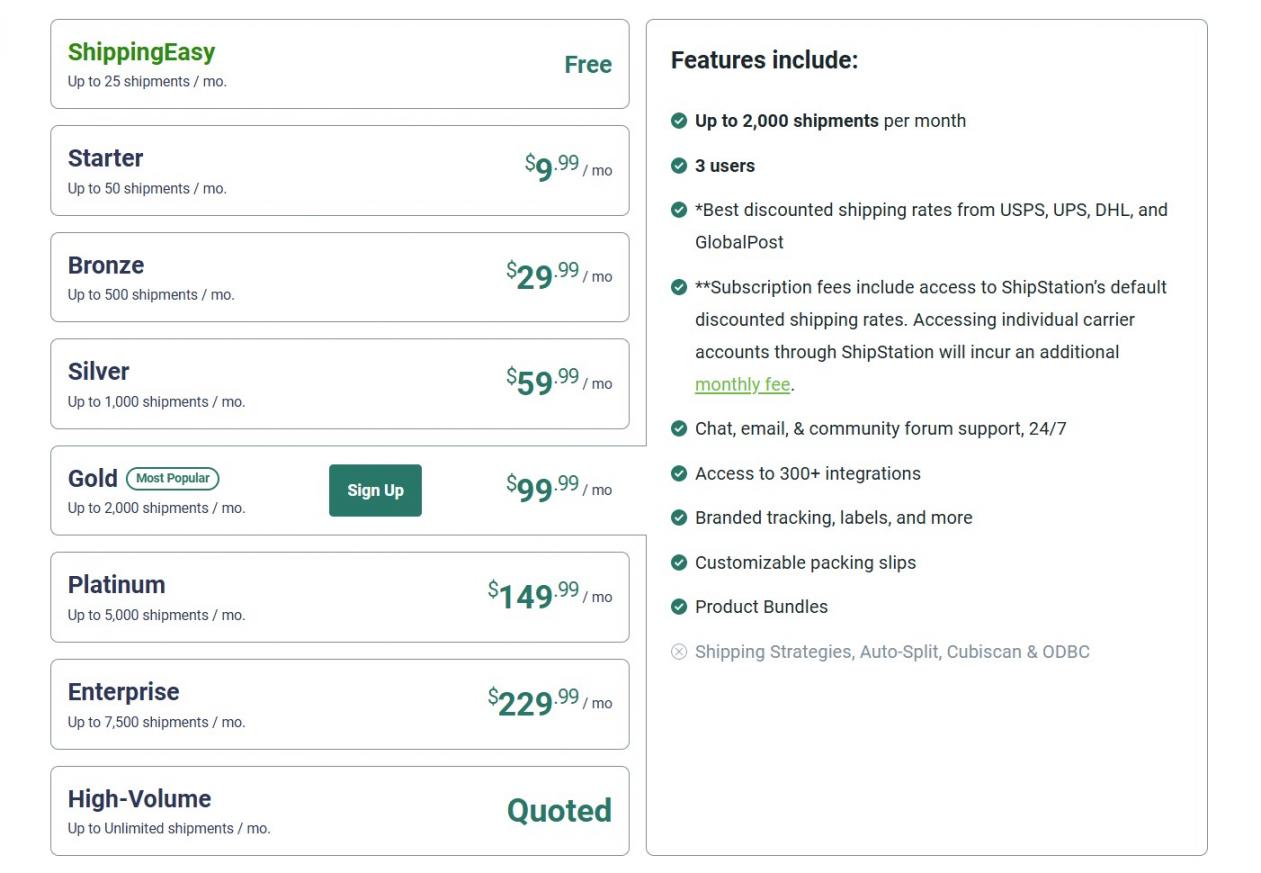The image size is (1261, 873).
Task: Click checkmark beside Access to 300+ integrations
Action: (x=679, y=473)
